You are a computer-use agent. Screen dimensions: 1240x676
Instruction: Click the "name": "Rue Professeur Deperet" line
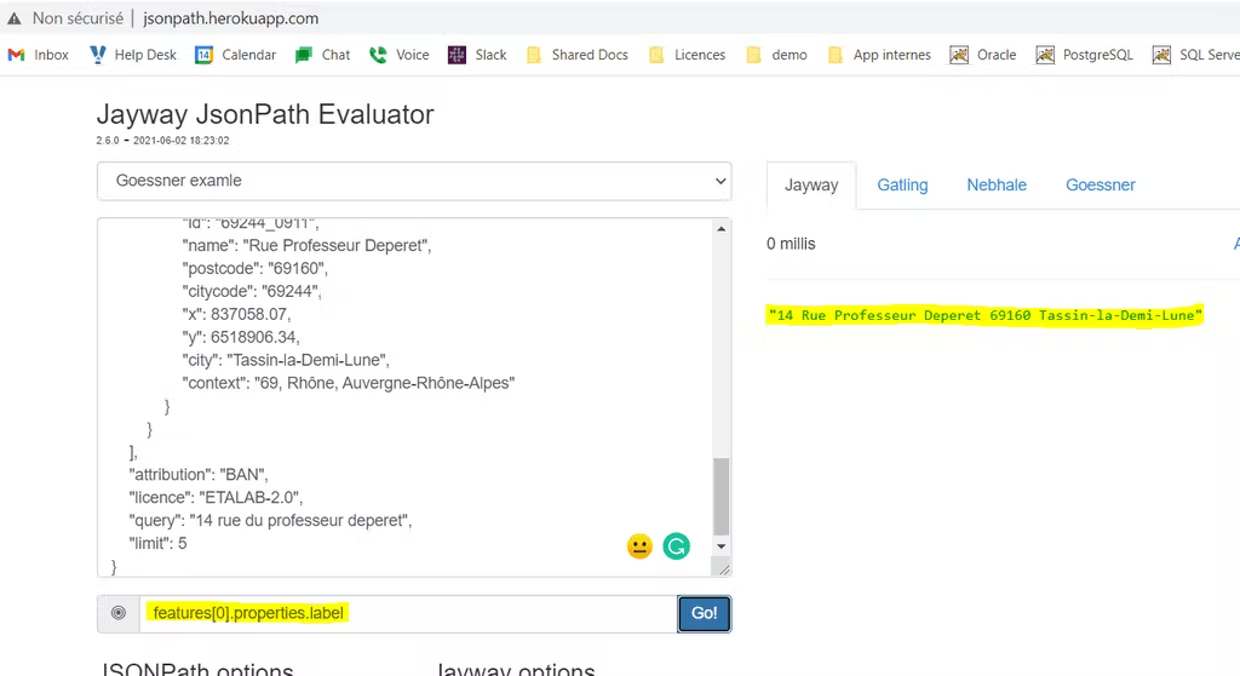pos(306,245)
